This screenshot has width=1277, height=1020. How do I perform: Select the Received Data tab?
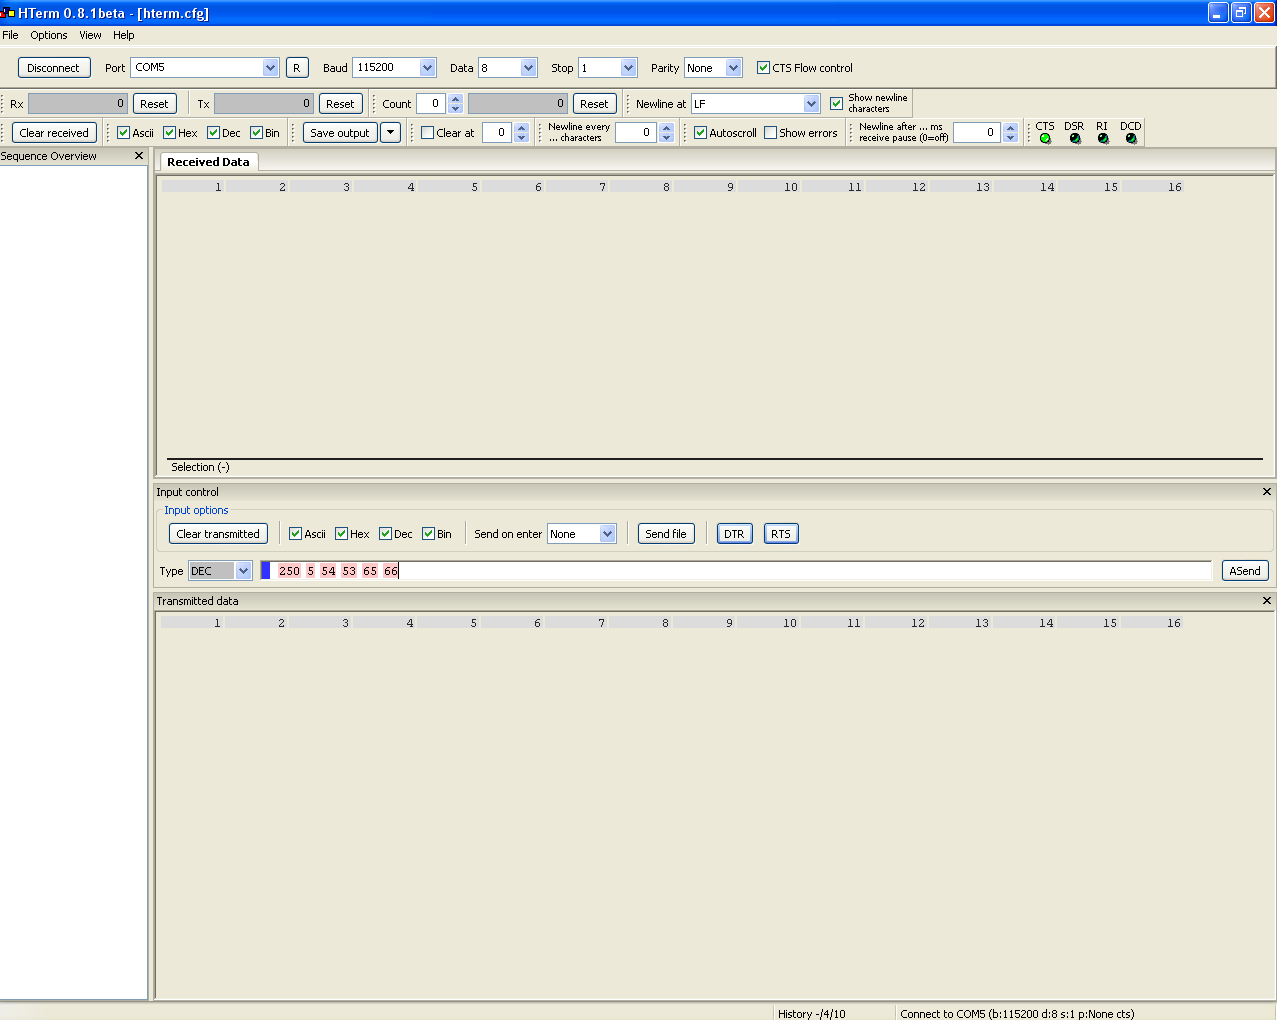[208, 162]
